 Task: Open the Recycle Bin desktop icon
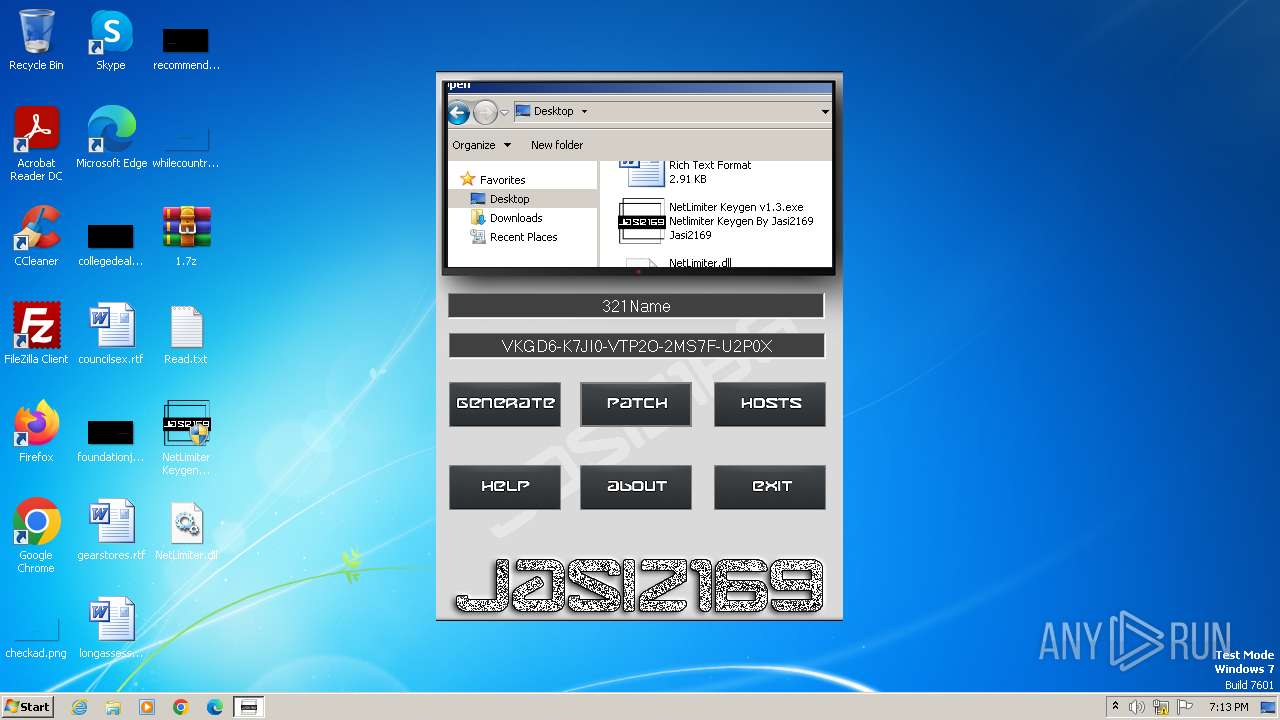point(36,40)
